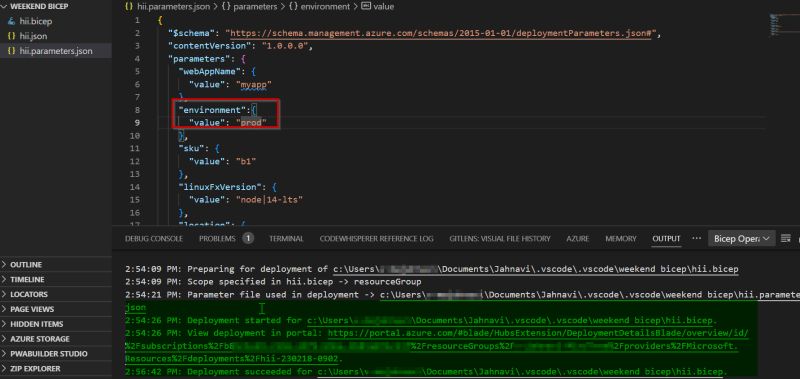Switch to the MEMORY tab
The width and height of the screenshot is (800, 379).
coord(621,239)
